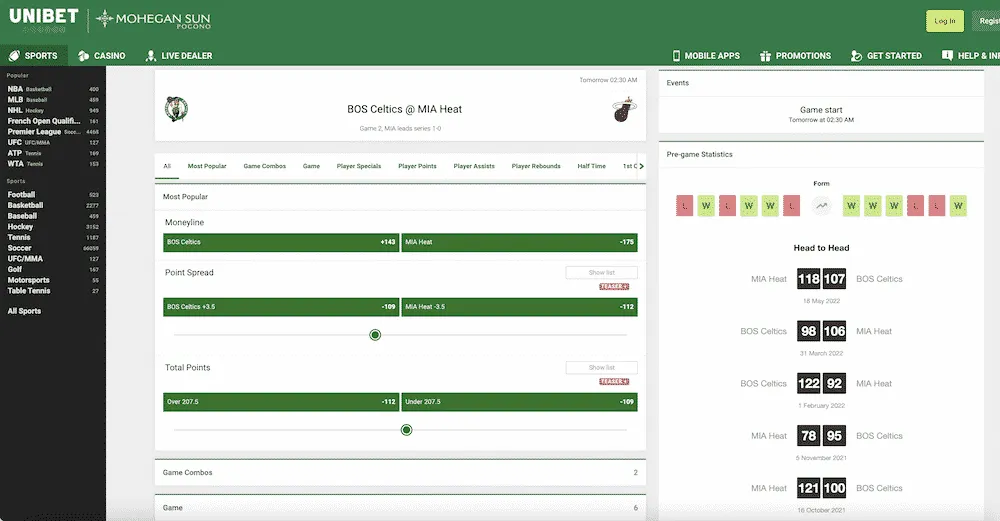1000x521 pixels.
Task: Open Table Tennis in Sports list
Action: click(53, 291)
